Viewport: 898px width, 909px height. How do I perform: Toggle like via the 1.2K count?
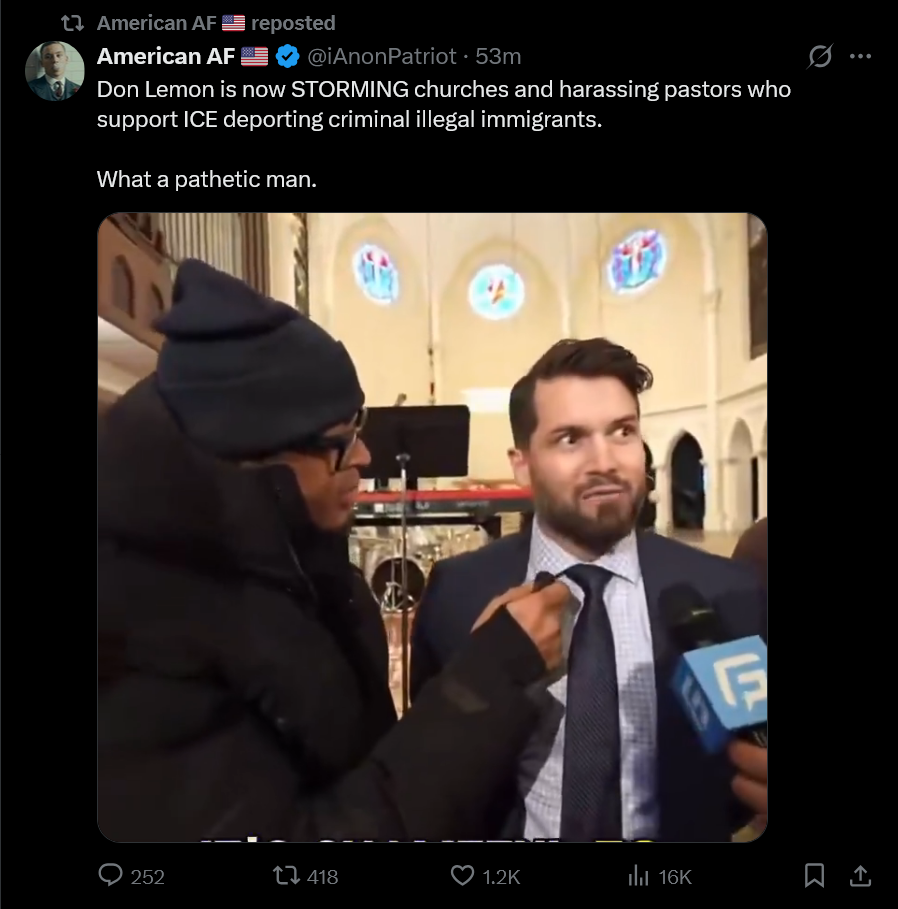(x=501, y=877)
